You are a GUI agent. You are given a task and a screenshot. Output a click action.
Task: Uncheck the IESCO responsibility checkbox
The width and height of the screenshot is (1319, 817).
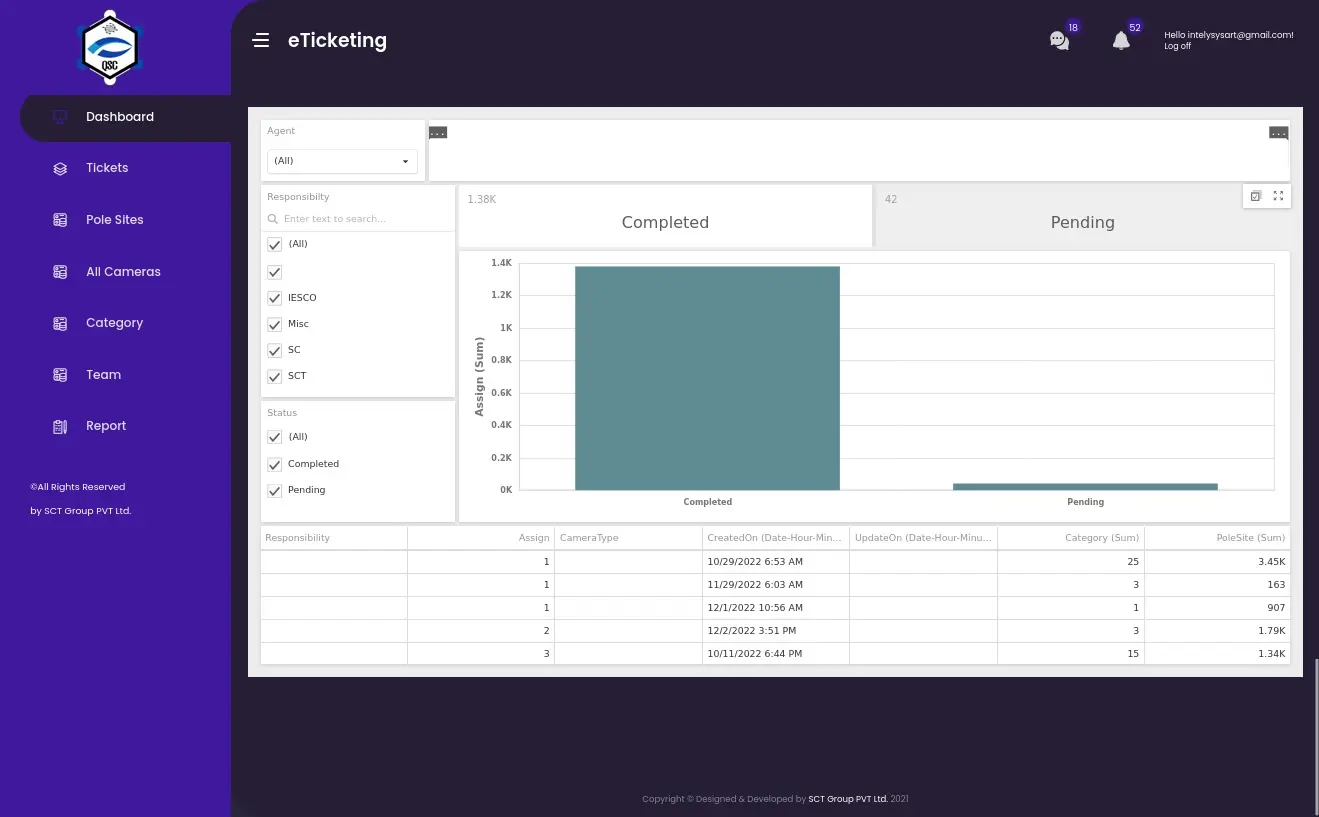[x=275, y=298]
